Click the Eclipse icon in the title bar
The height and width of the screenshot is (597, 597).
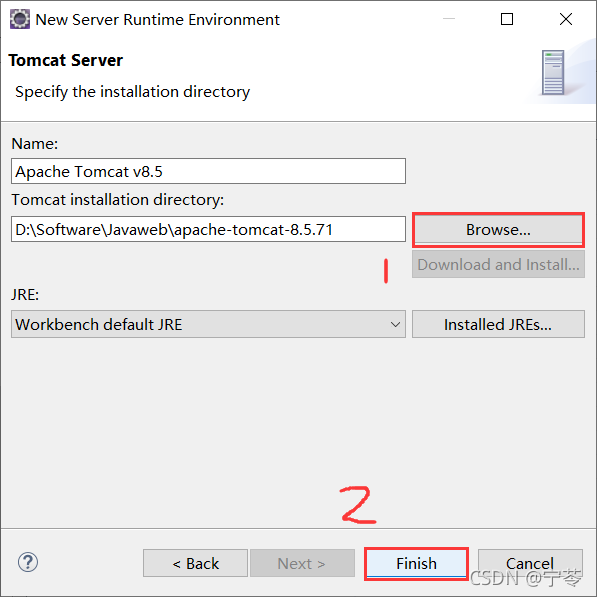pos(19,19)
